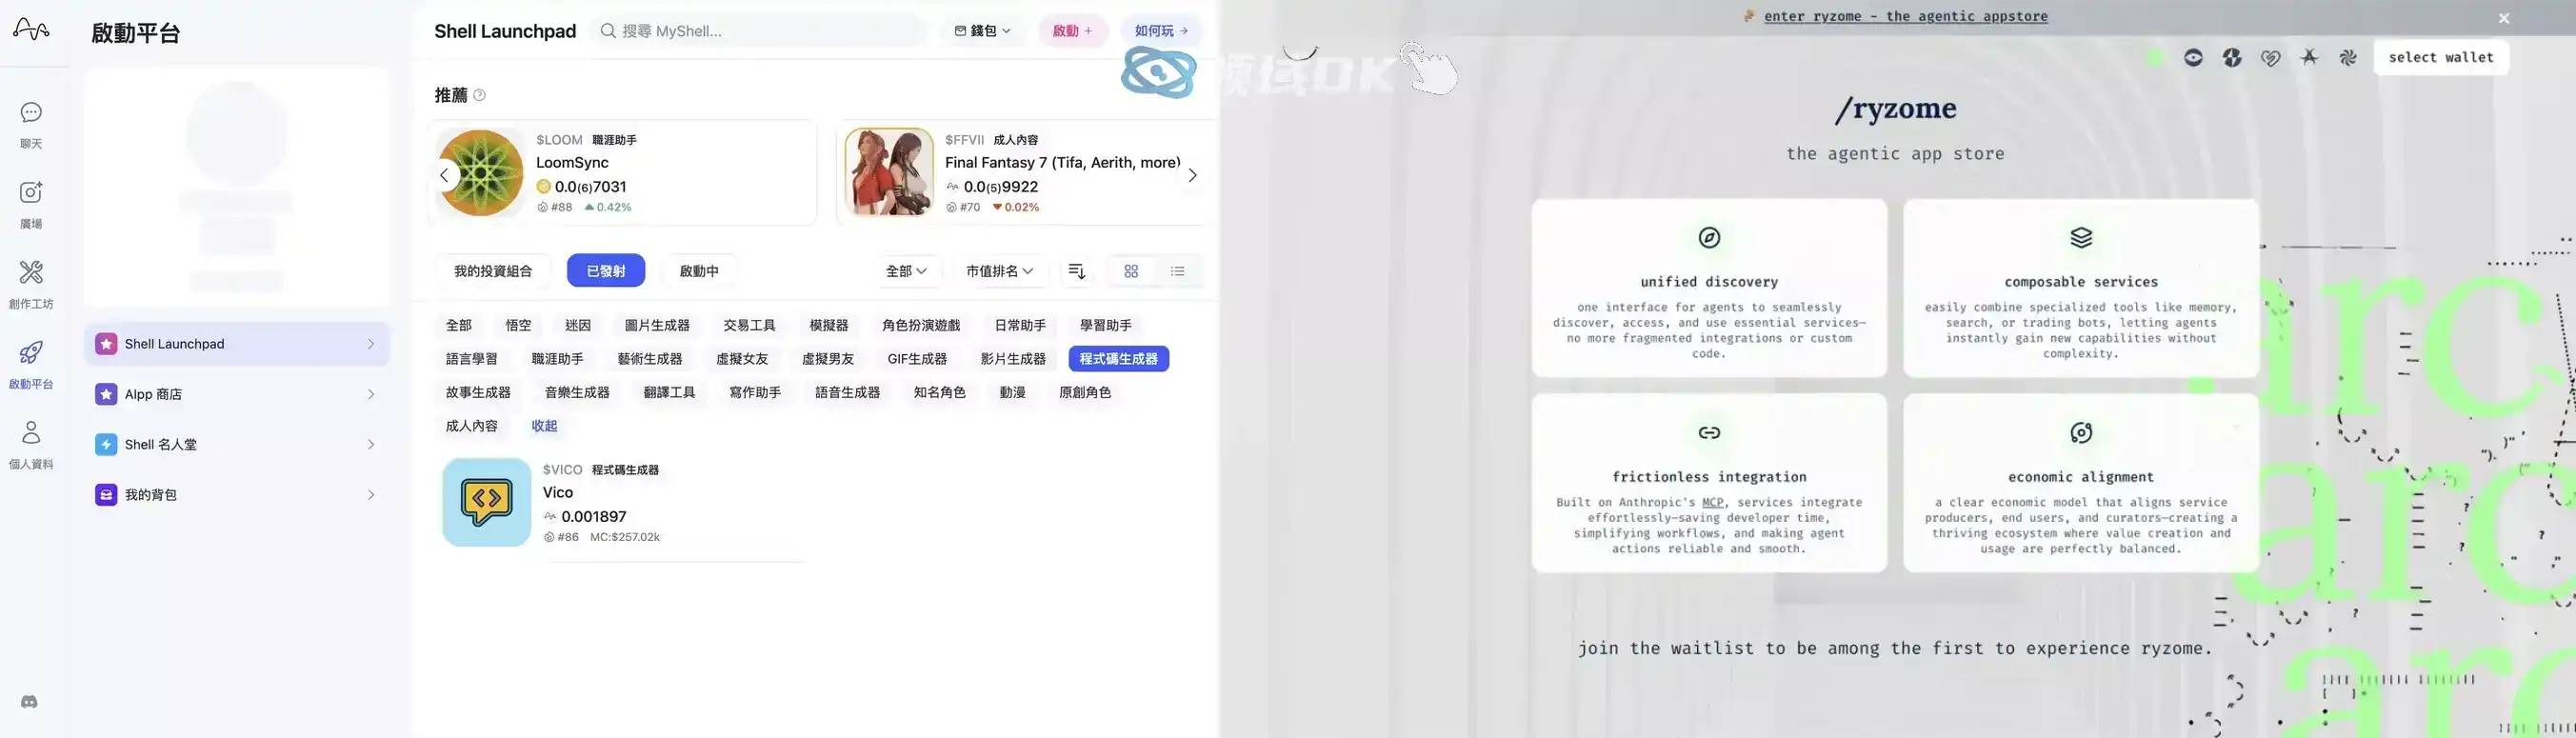Click the orbit icon on economic alignment card

pyautogui.click(x=2081, y=433)
